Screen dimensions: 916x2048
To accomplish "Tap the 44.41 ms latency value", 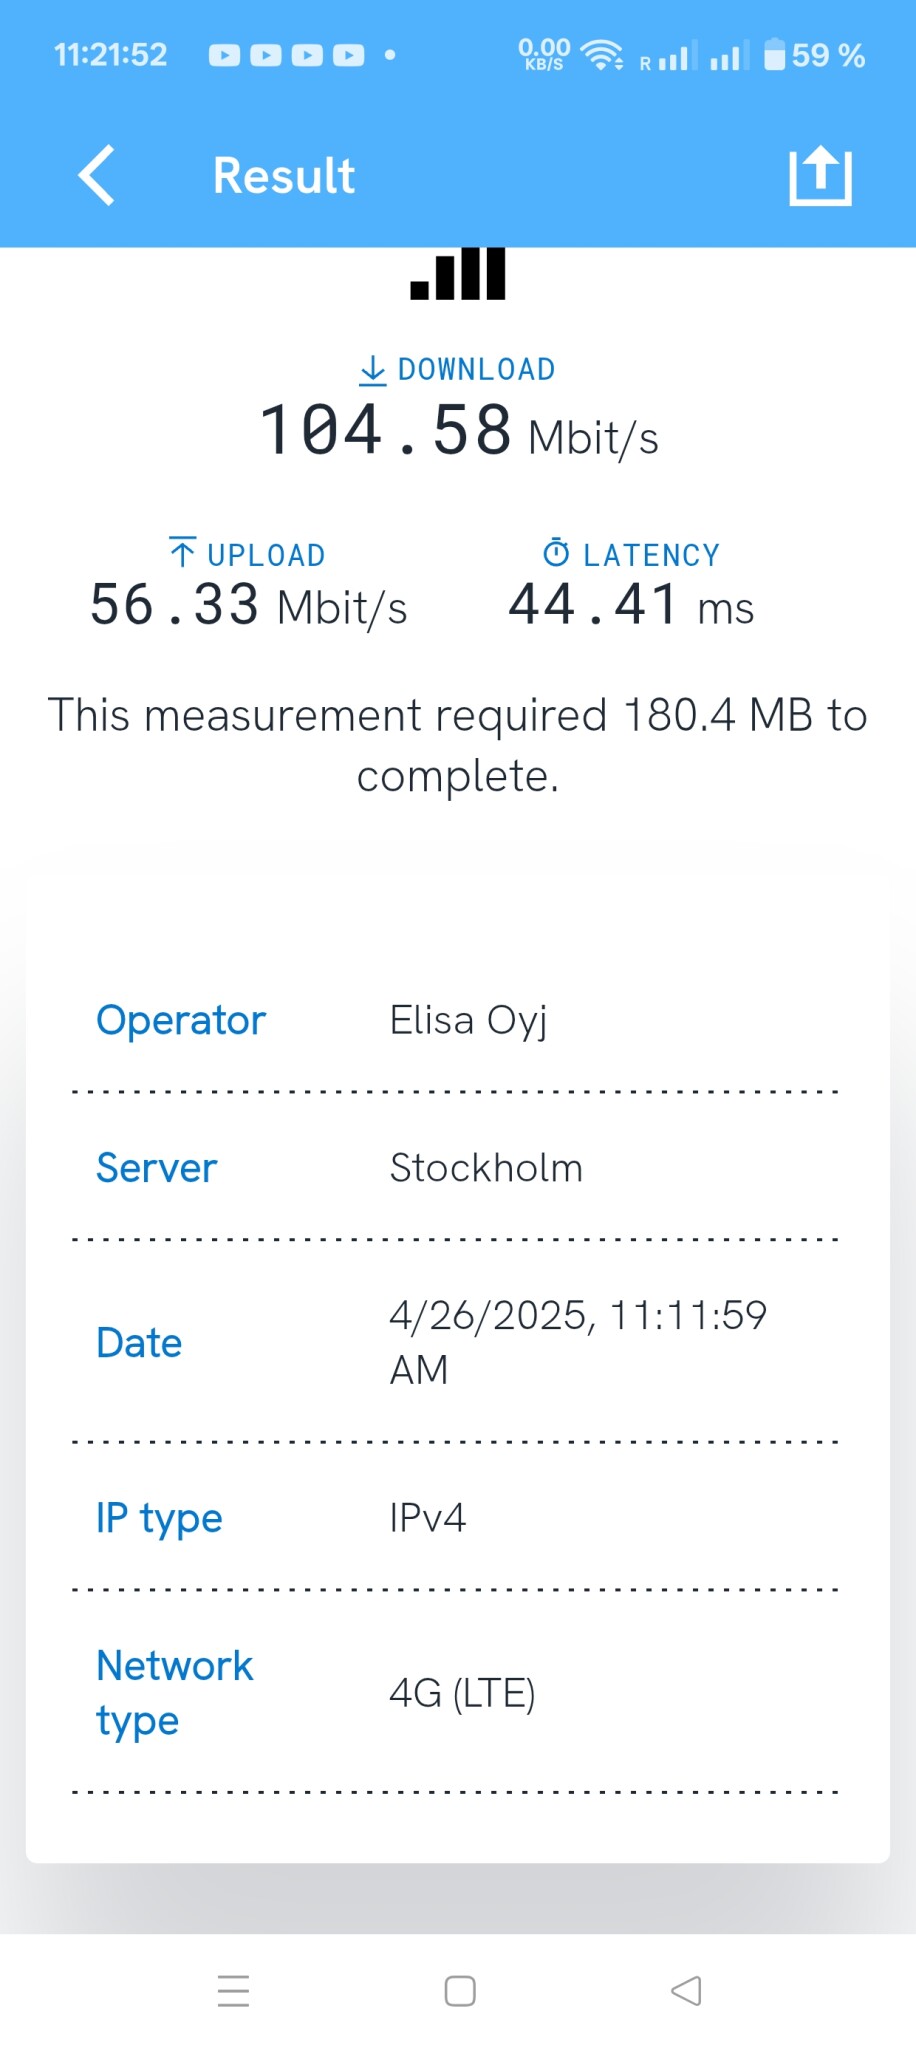I will pyautogui.click(x=631, y=606).
